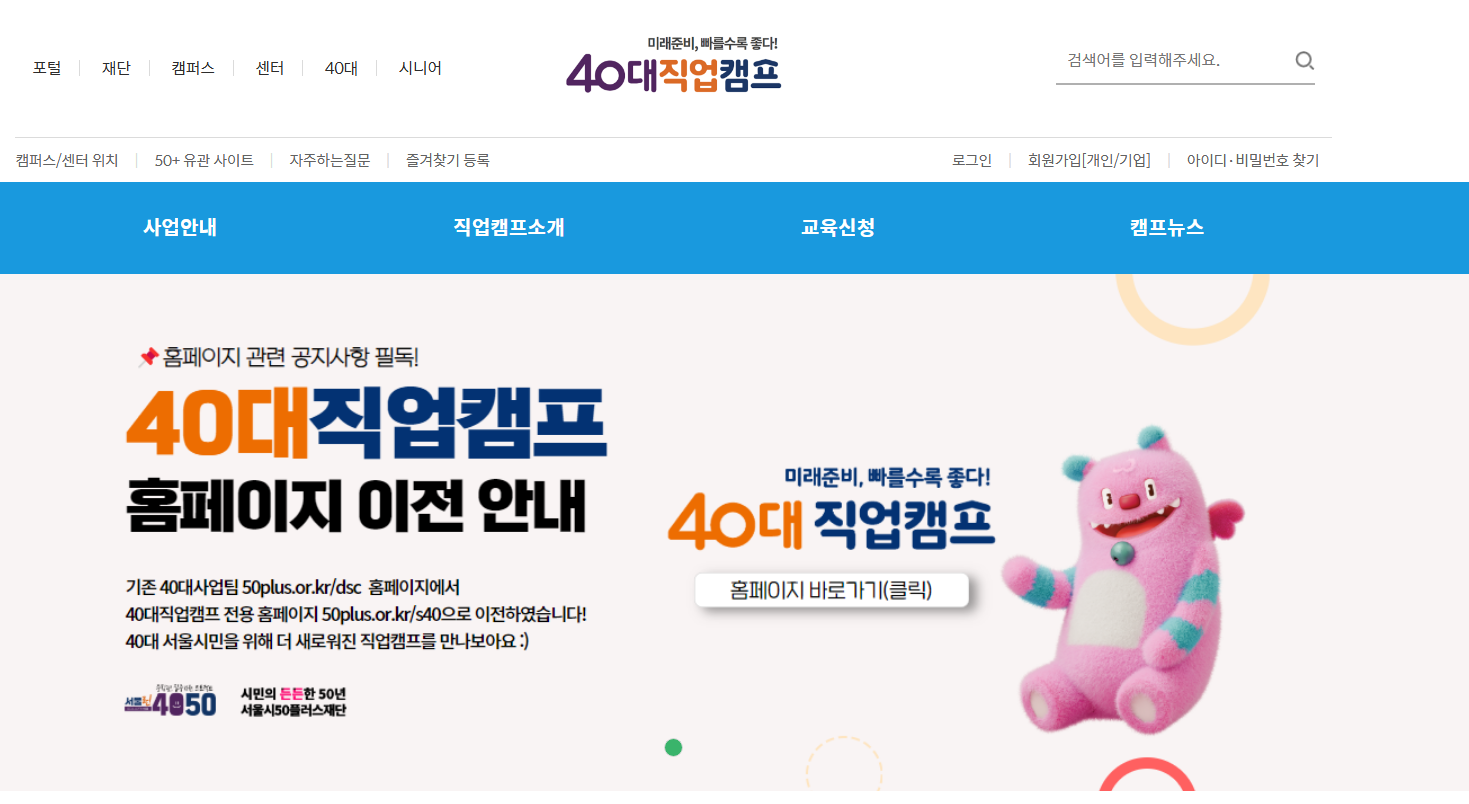Open the 직업캠프소개 main menu
Image resolution: width=1469 pixels, height=804 pixels.
tap(509, 227)
